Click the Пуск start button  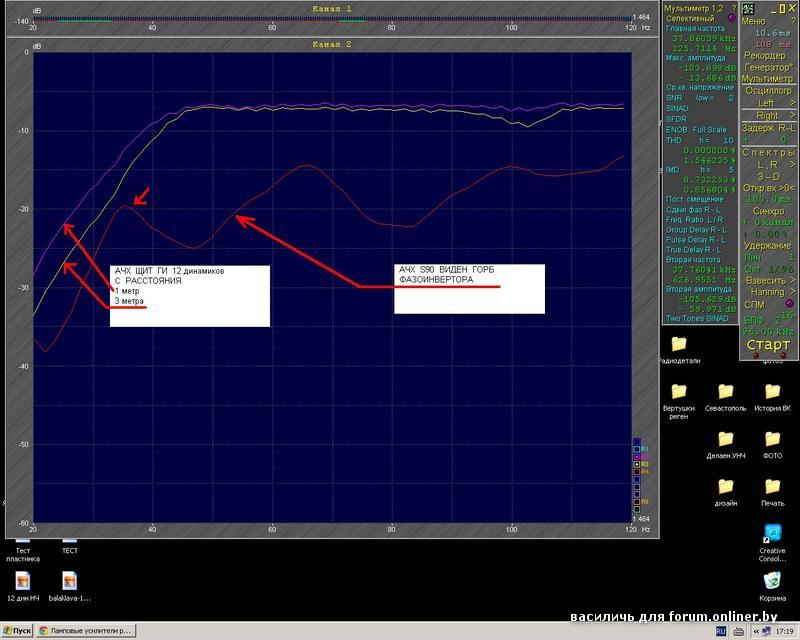pyautogui.click(x=17, y=632)
